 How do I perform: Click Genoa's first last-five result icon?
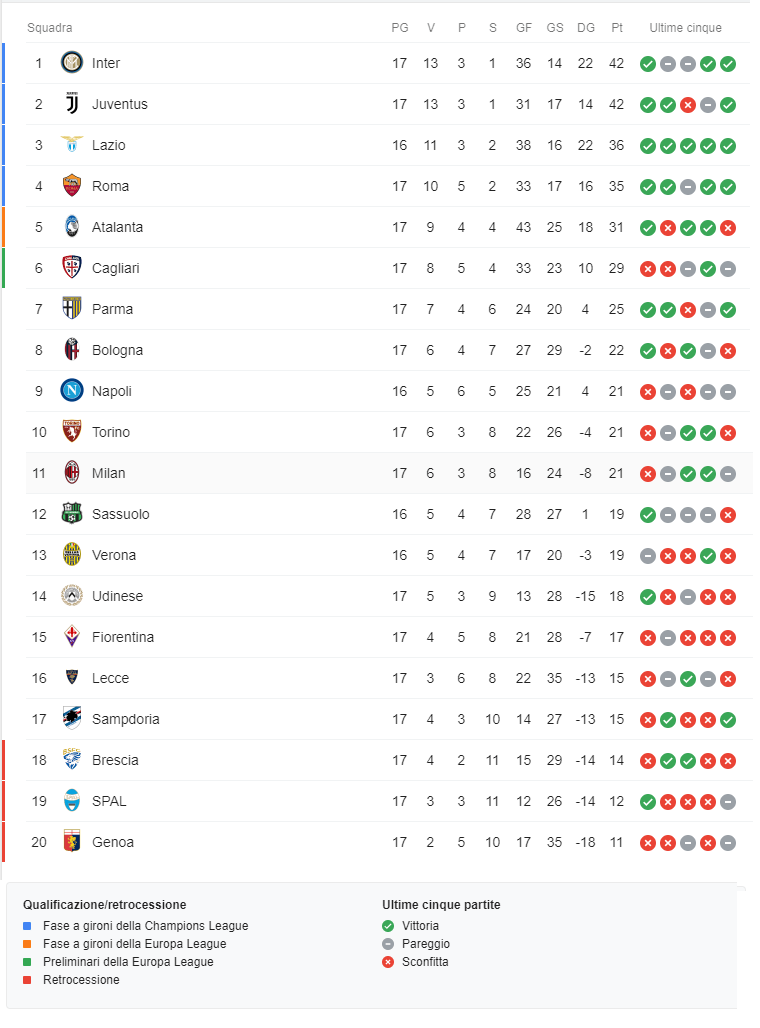[x=648, y=843]
